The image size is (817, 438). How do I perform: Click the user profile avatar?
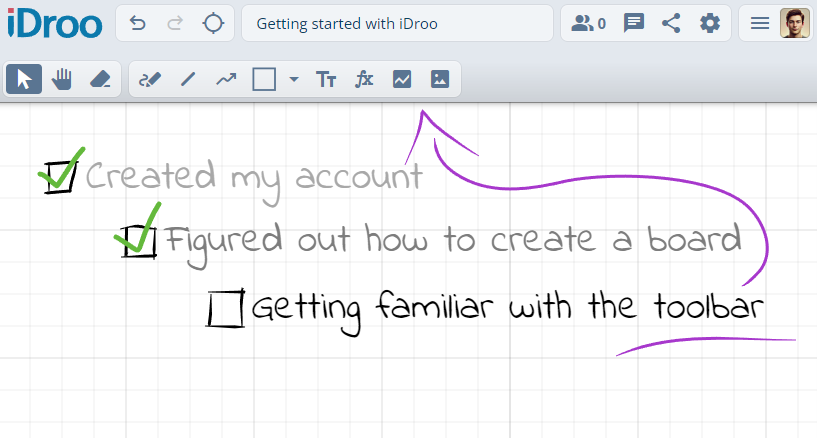tap(795, 23)
